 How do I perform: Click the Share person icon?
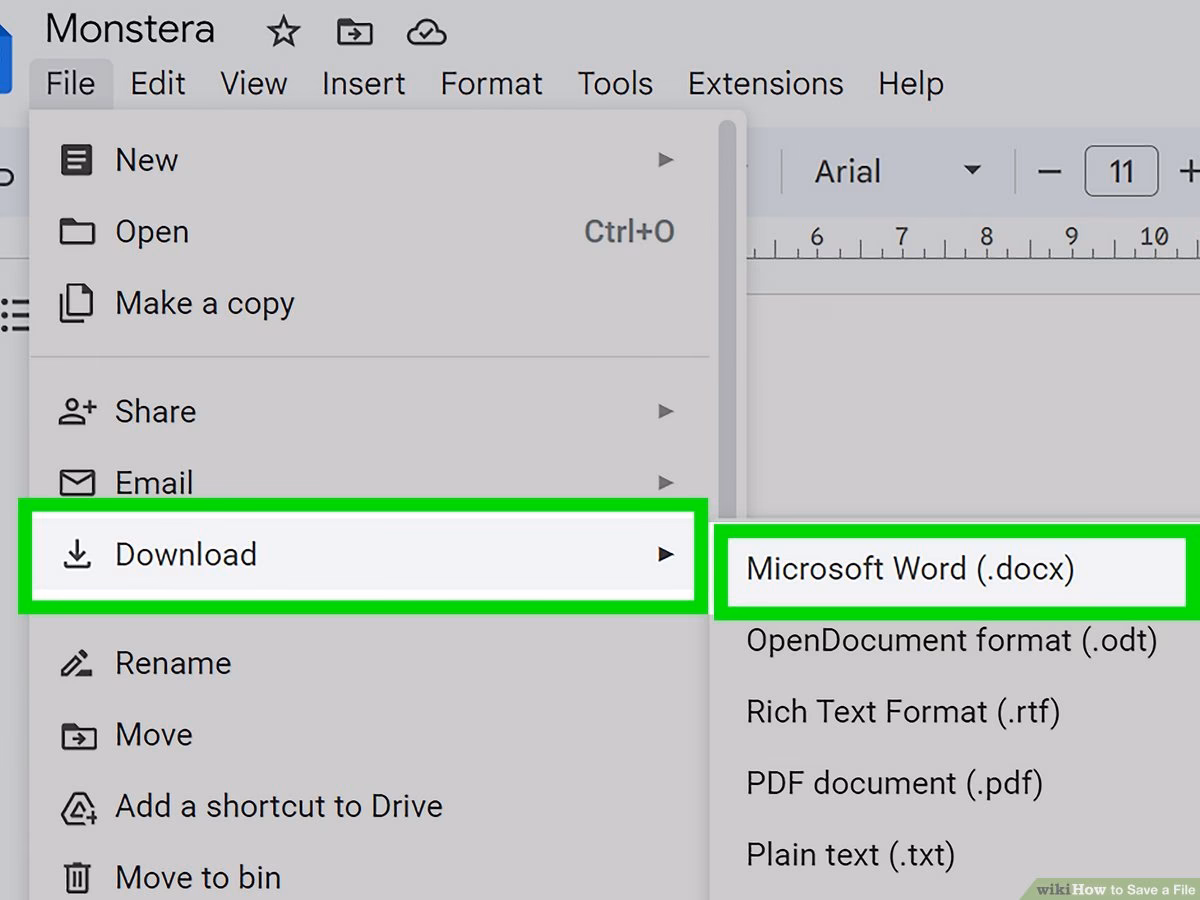point(77,411)
